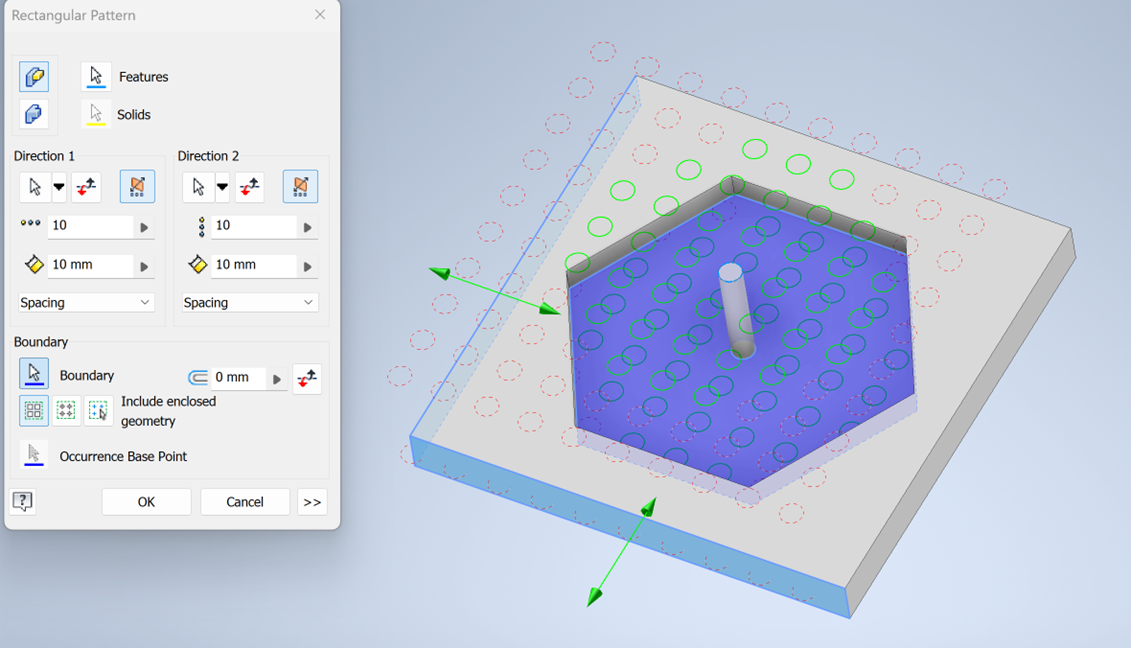
Task: Confirm pattern with OK
Action: coord(146,502)
